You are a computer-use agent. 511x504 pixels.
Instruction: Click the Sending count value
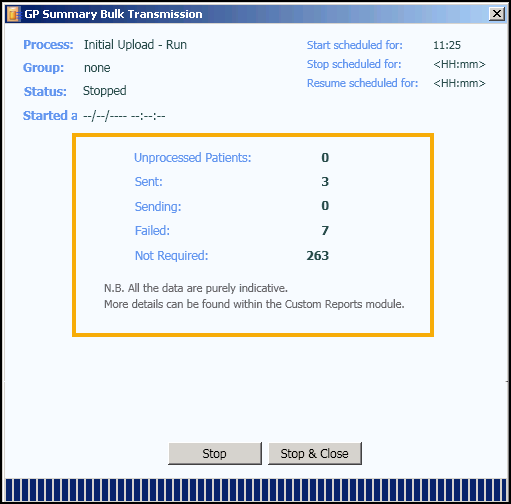[x=325, y=206]
